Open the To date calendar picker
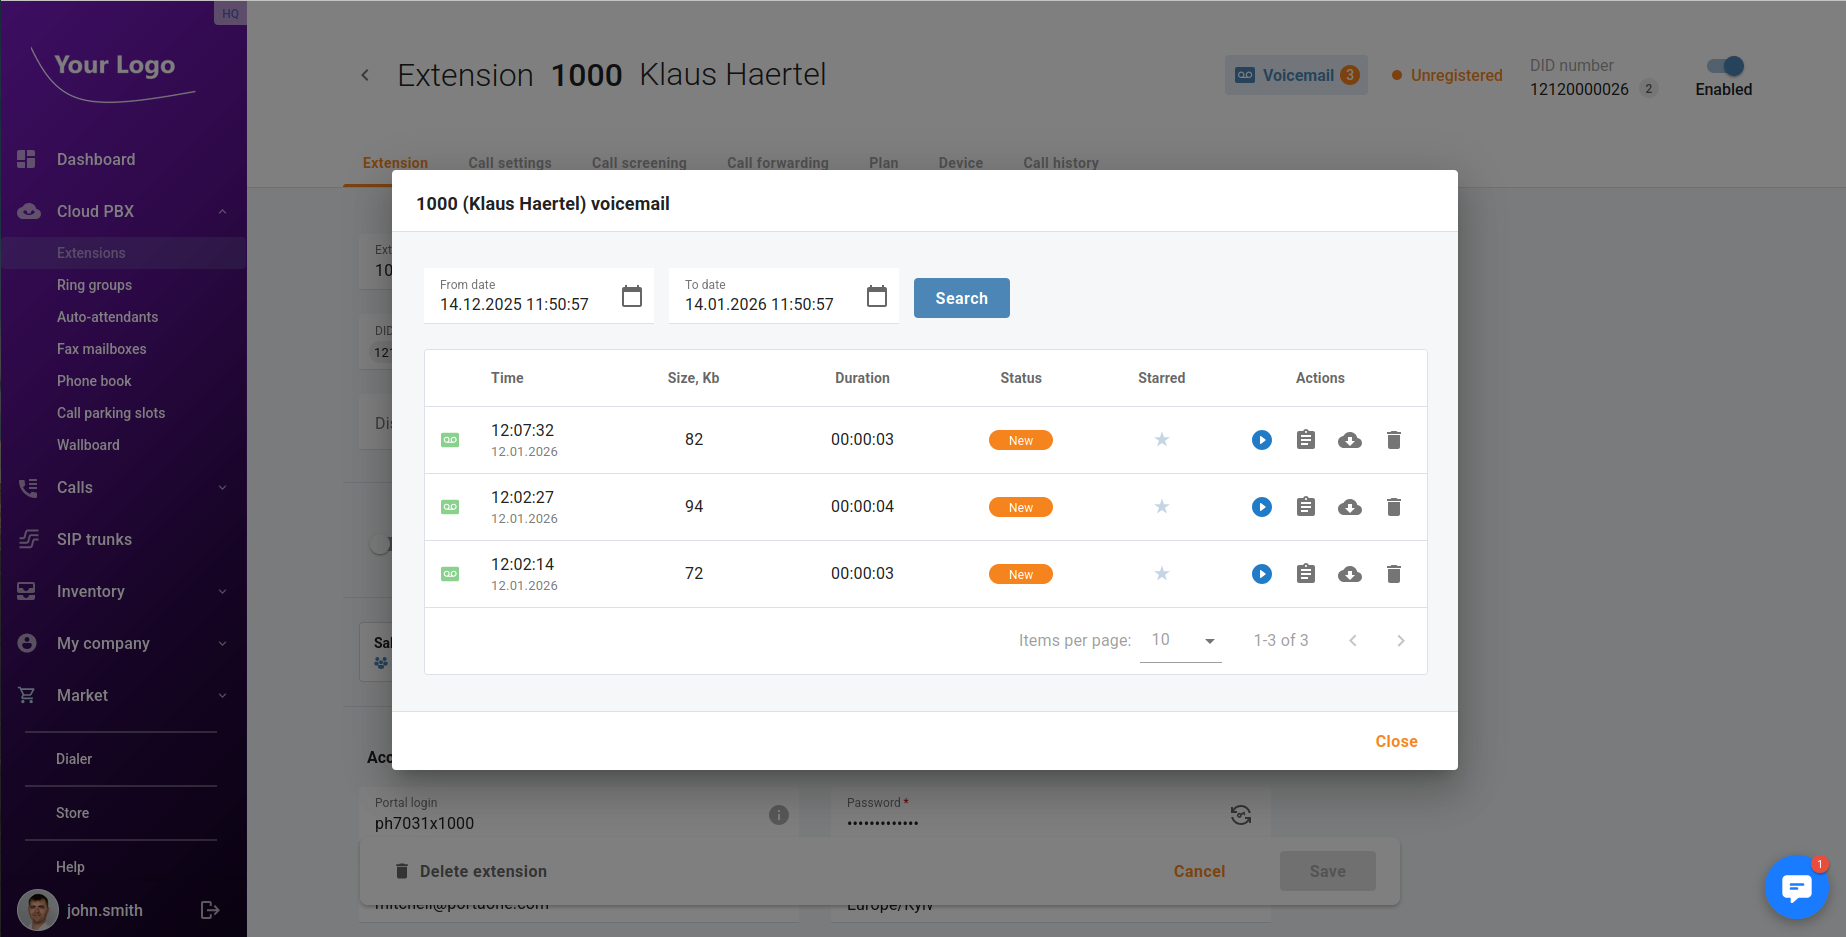 [876, 296]
